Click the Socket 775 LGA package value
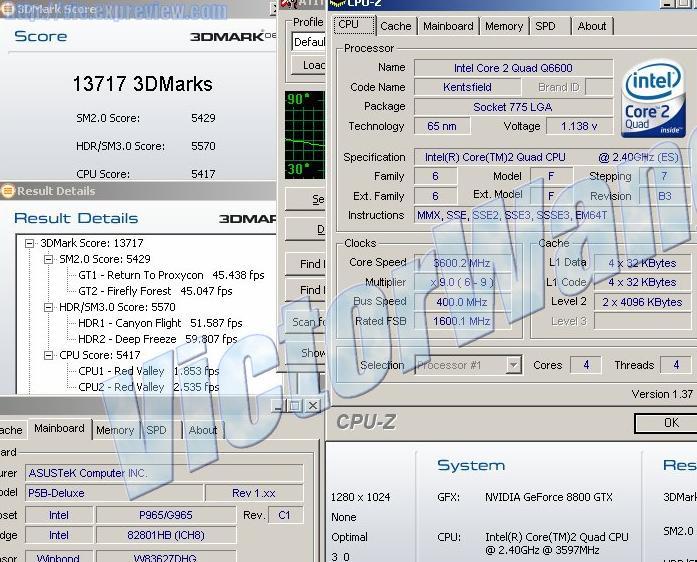Image resolution: width=697 pixels, height=562 pixels. click(x=513, y=107)
